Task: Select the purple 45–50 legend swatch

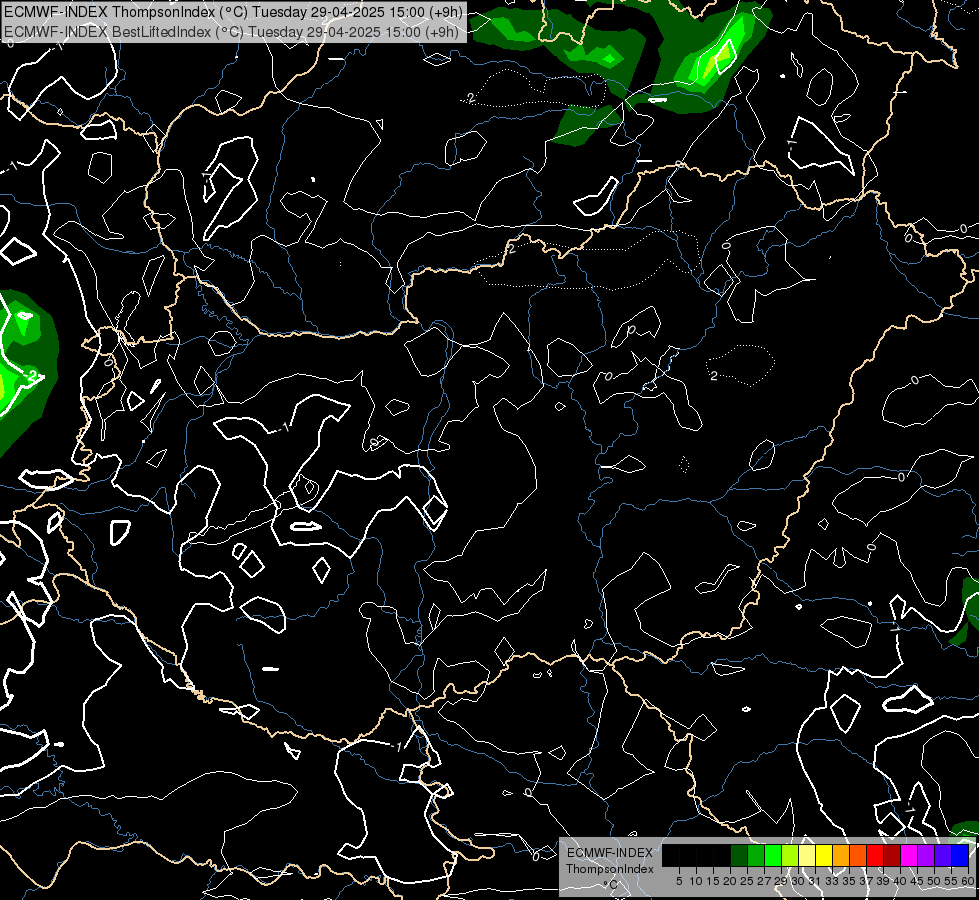Action: pos(926,856)
